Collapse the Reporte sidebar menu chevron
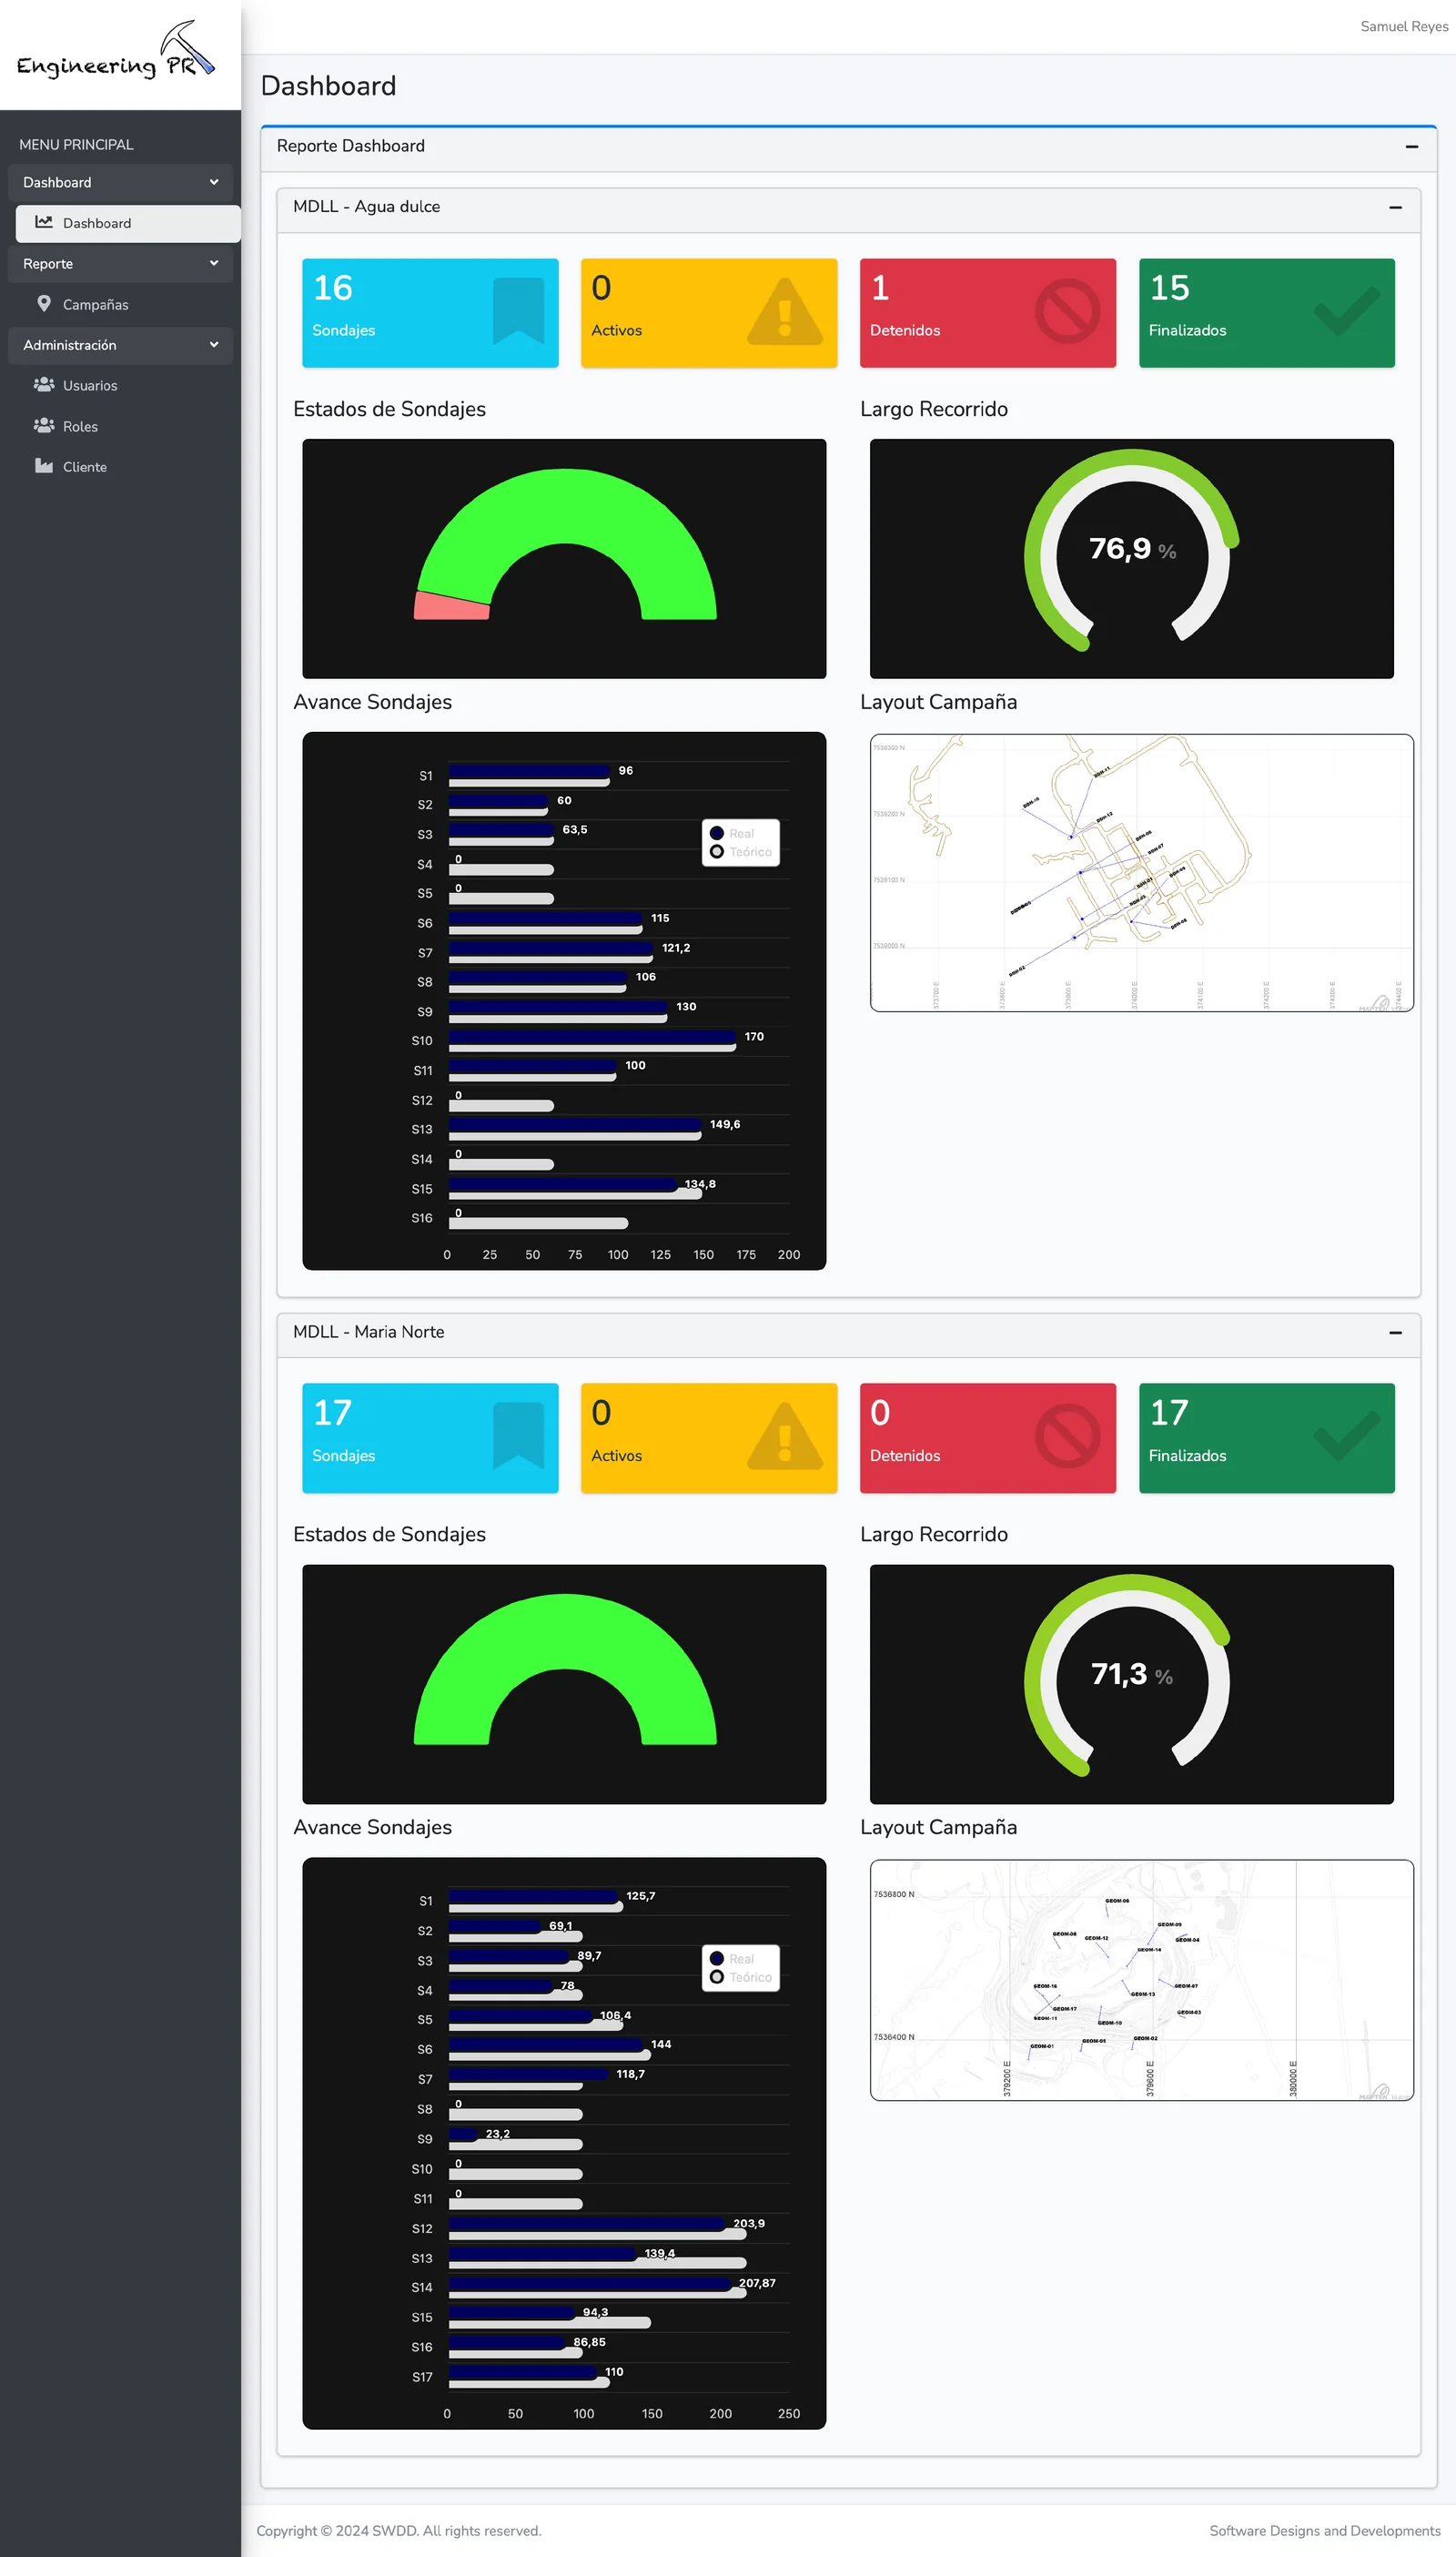Screen dimensions: 1456x2557 (214, 263)
